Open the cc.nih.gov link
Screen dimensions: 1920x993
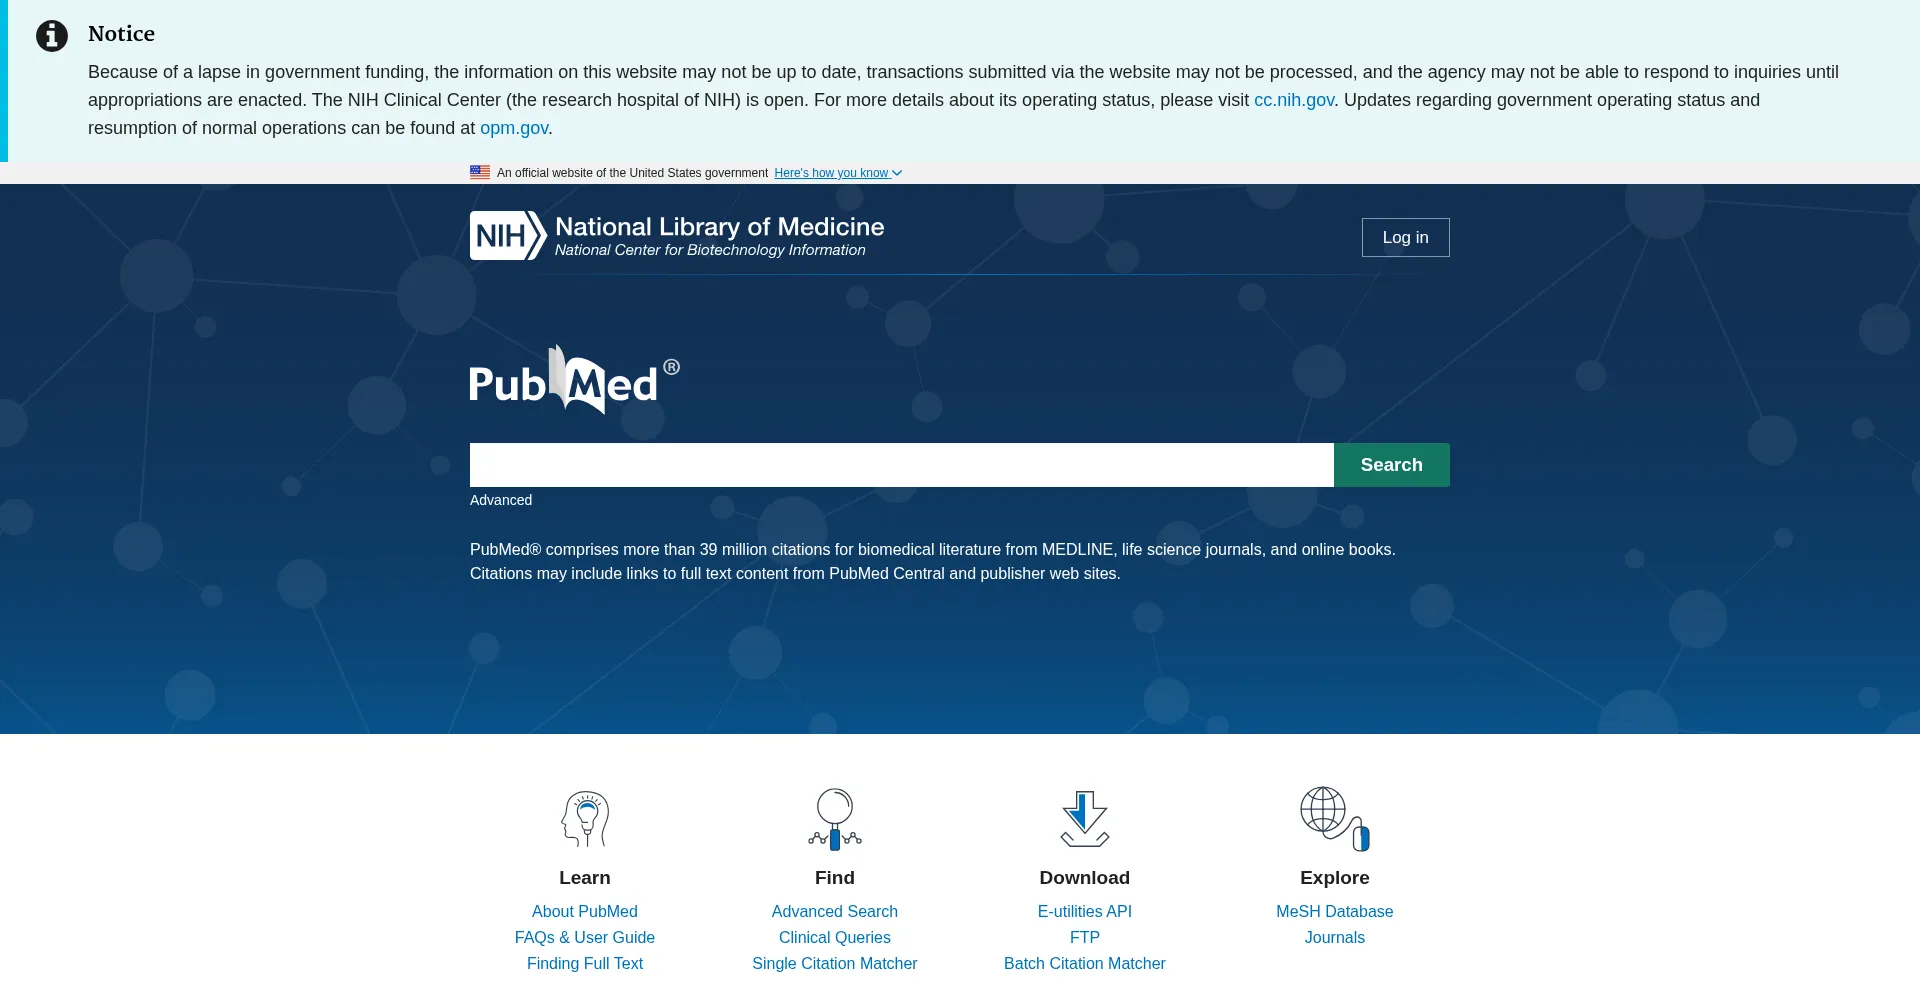click(x=1294, y=100)
